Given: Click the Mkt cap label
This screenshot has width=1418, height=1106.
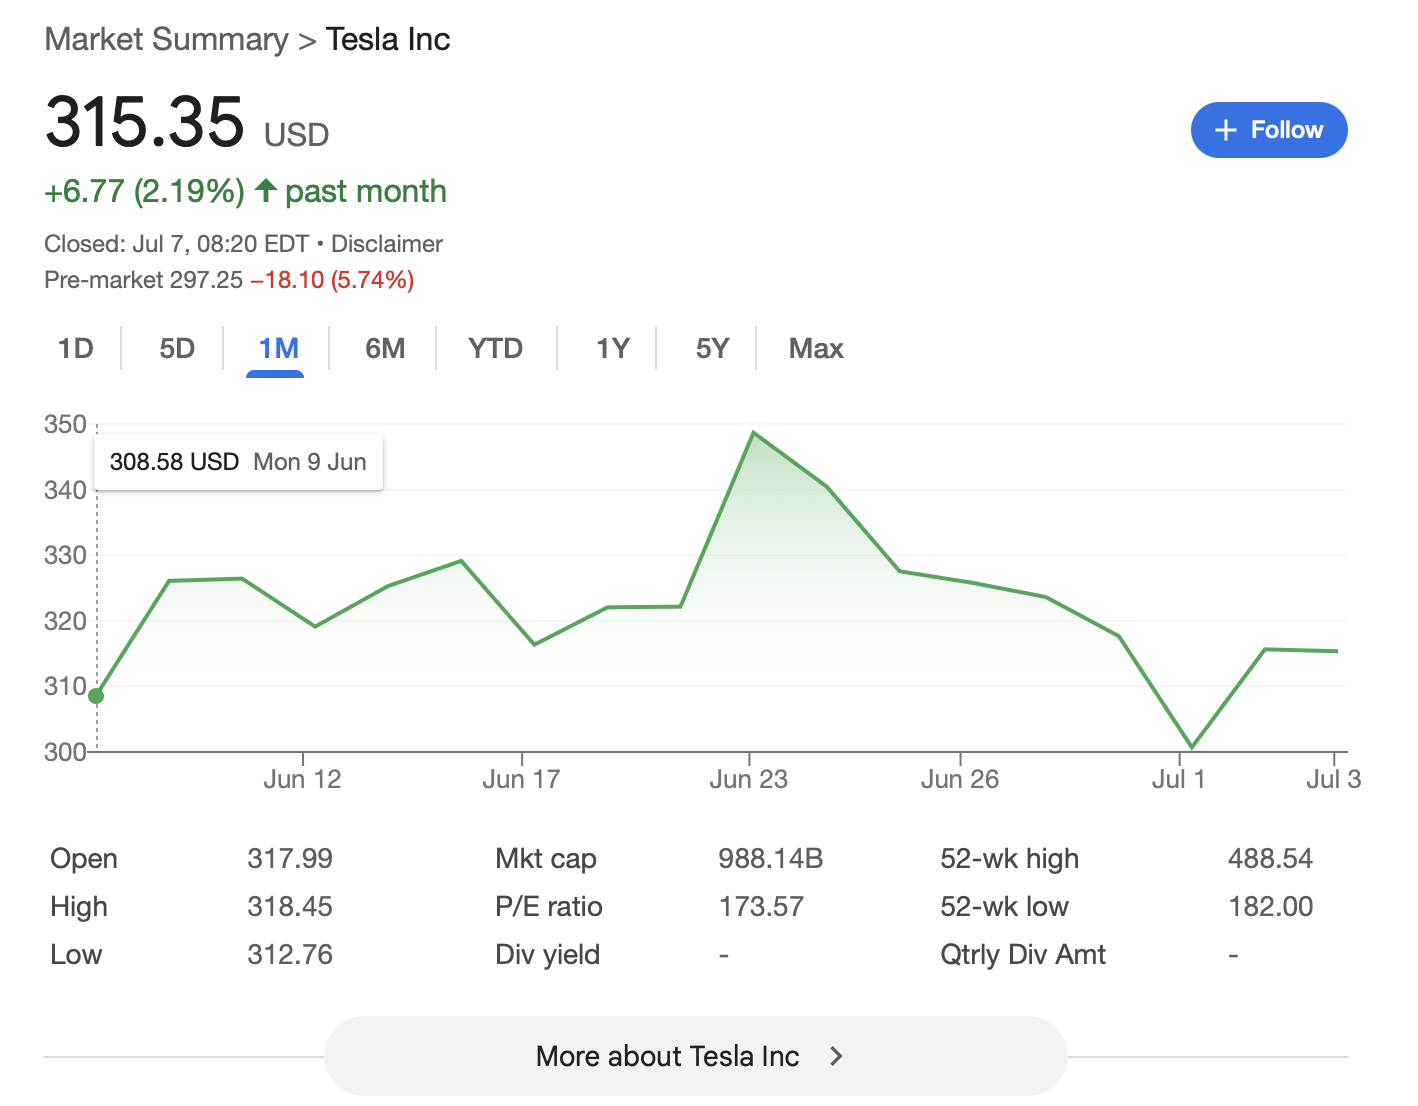Looking at the screenshot, I should (x=546, y=859).
